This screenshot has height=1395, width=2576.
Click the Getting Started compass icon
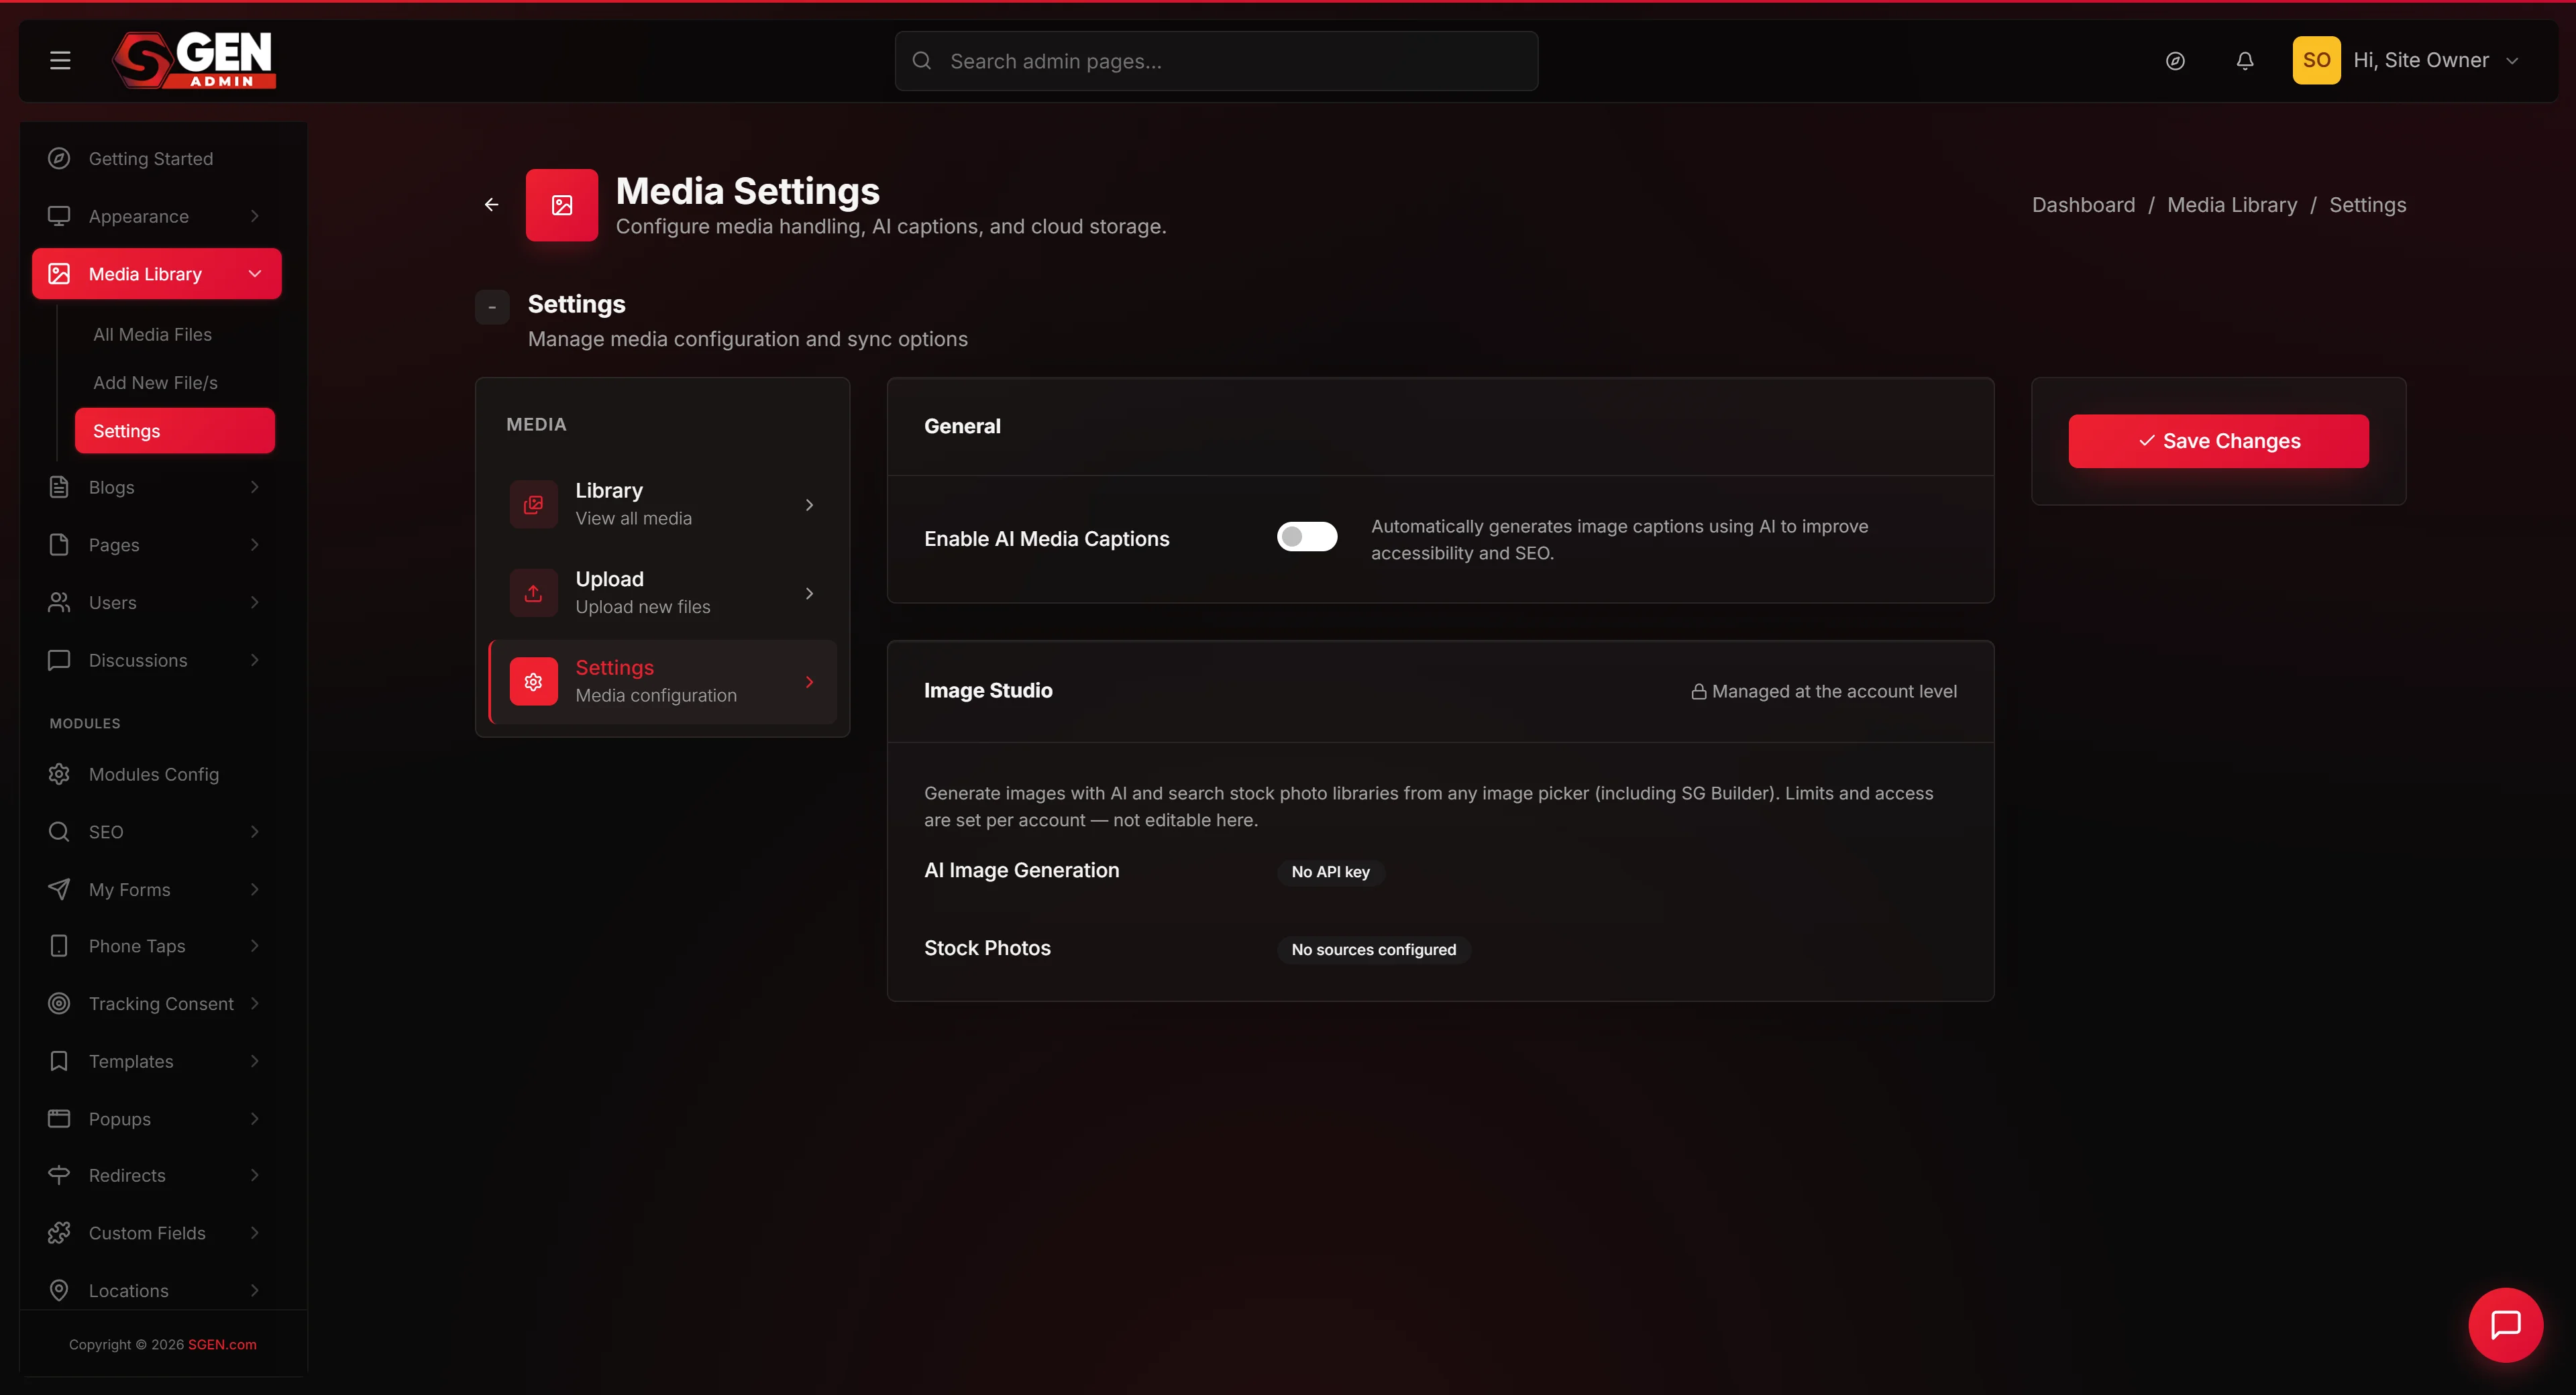pos(59,158)
